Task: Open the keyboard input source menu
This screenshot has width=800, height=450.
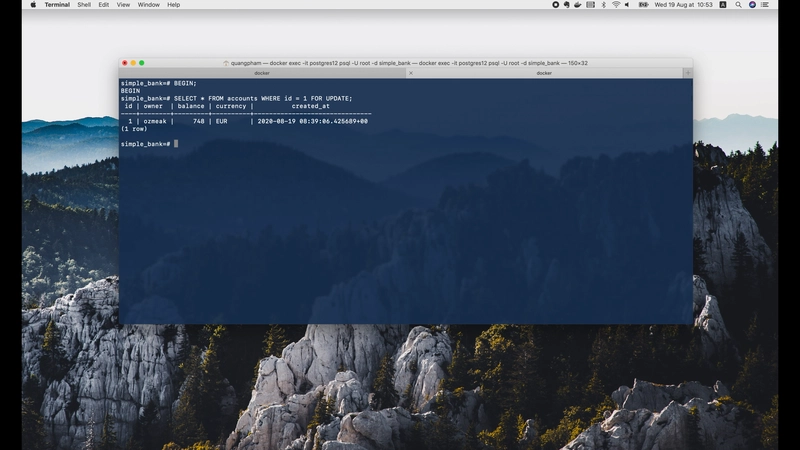Action: click(723, 5)
